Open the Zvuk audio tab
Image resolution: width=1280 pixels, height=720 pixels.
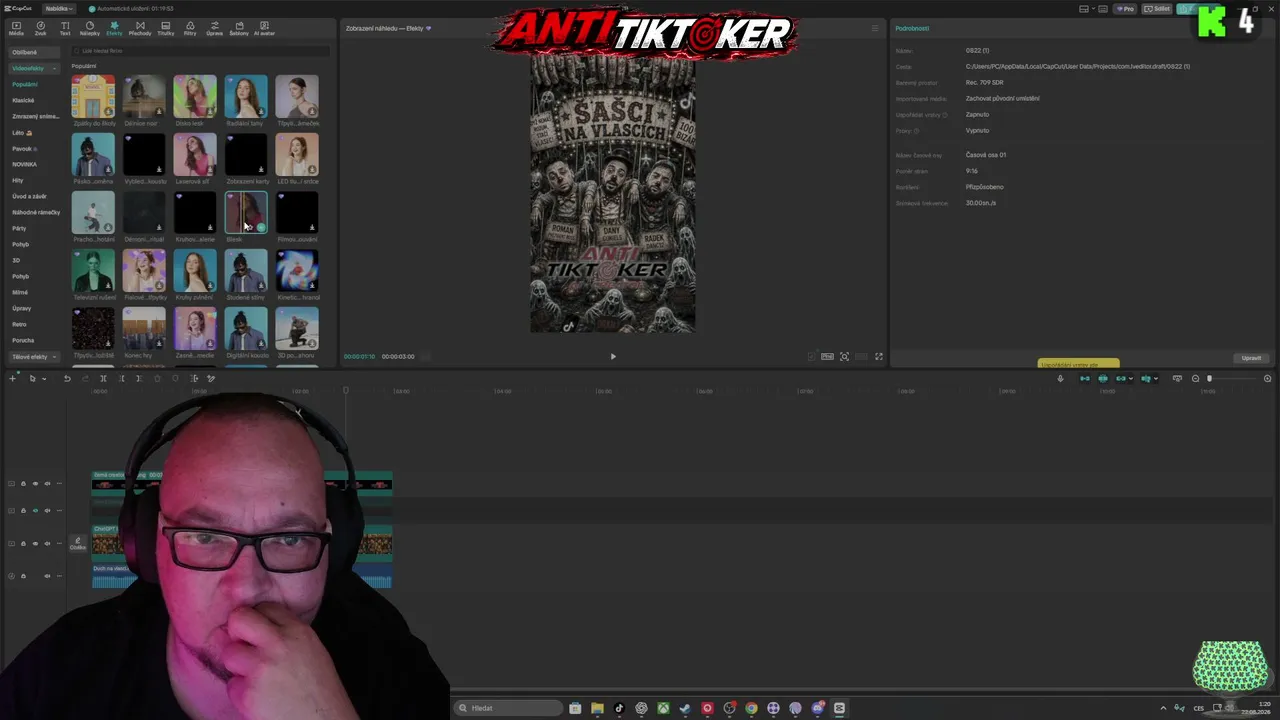41,28
